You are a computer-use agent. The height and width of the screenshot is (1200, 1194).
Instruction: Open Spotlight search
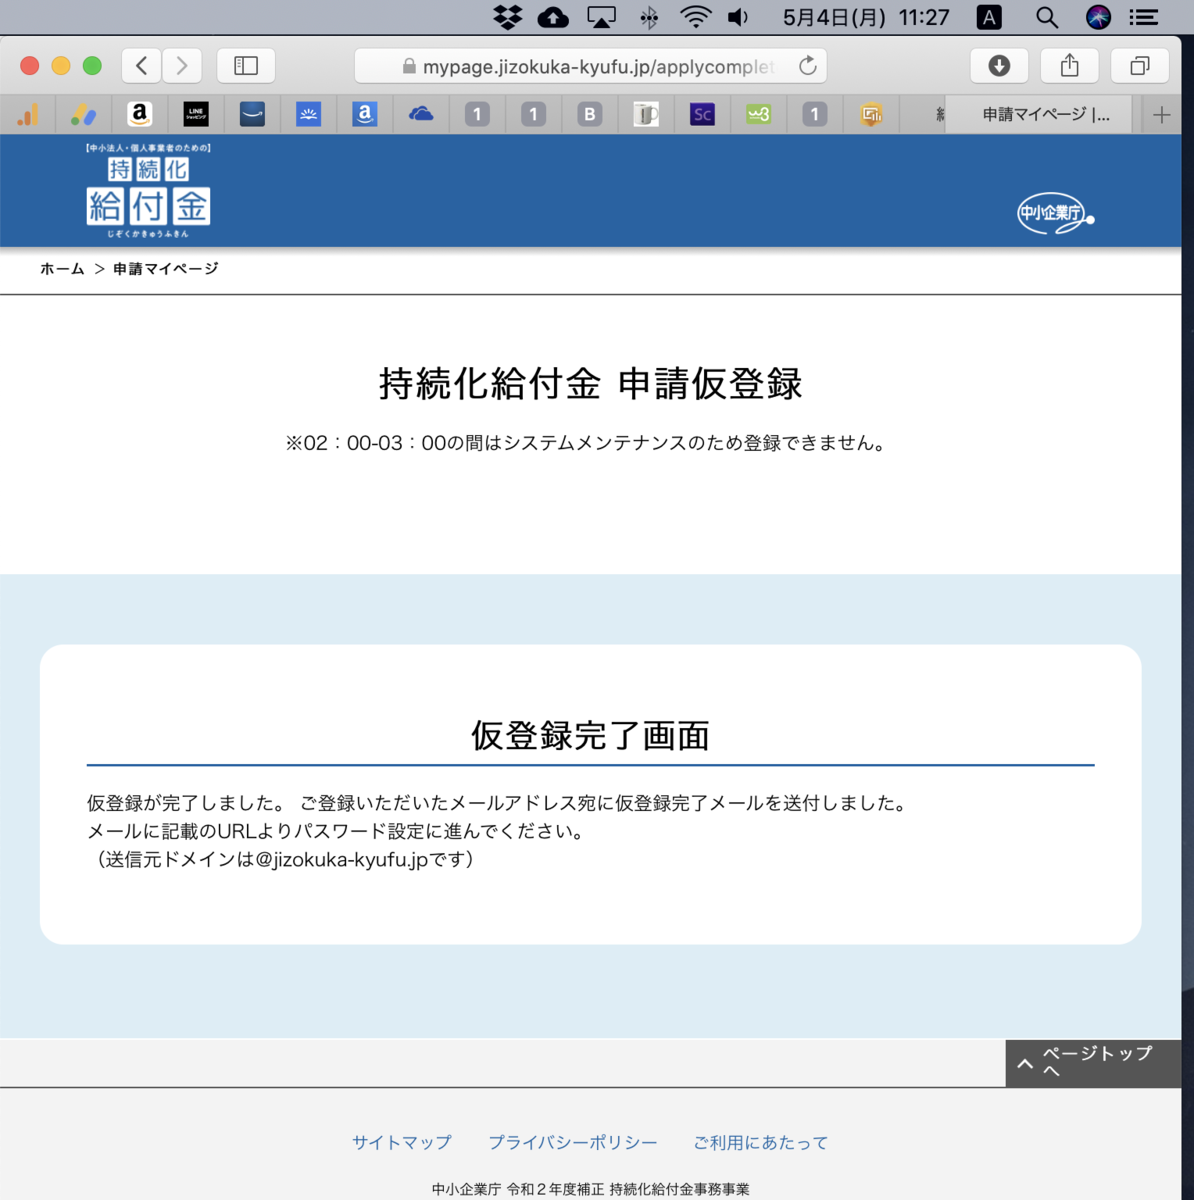(1047, 17)
